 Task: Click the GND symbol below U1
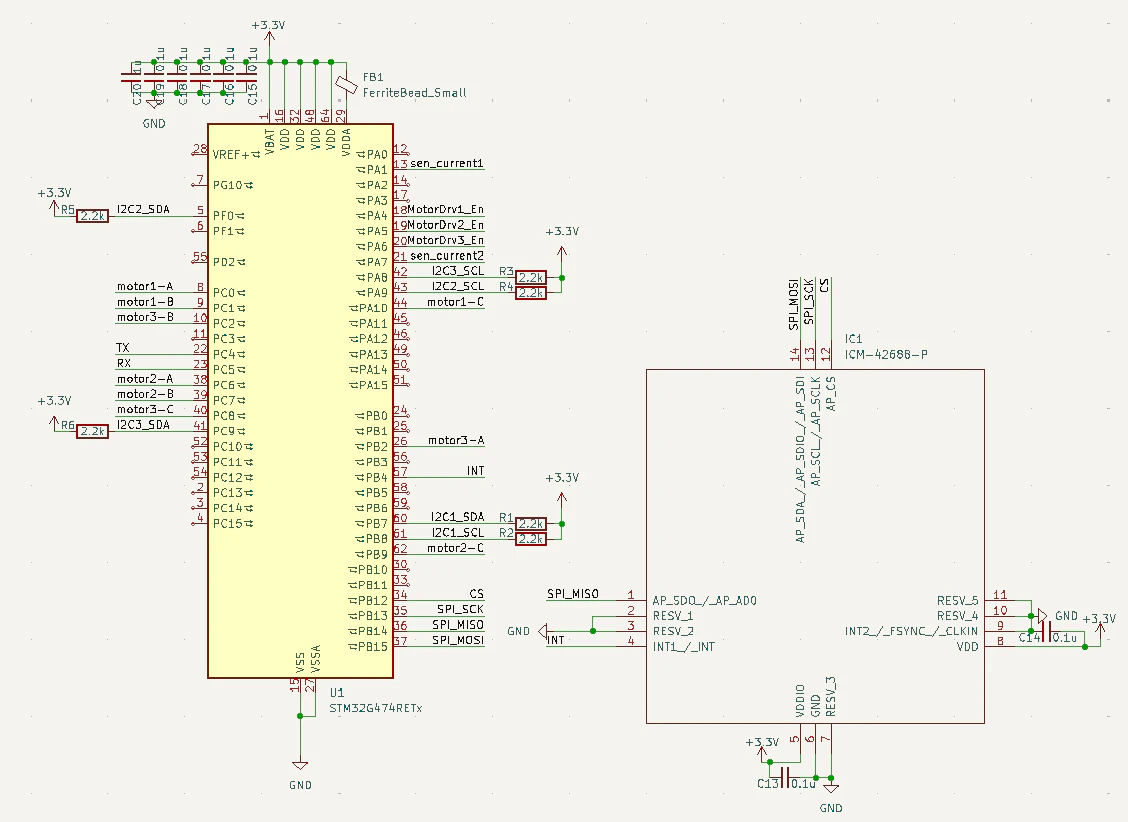[x=300, y=766]
